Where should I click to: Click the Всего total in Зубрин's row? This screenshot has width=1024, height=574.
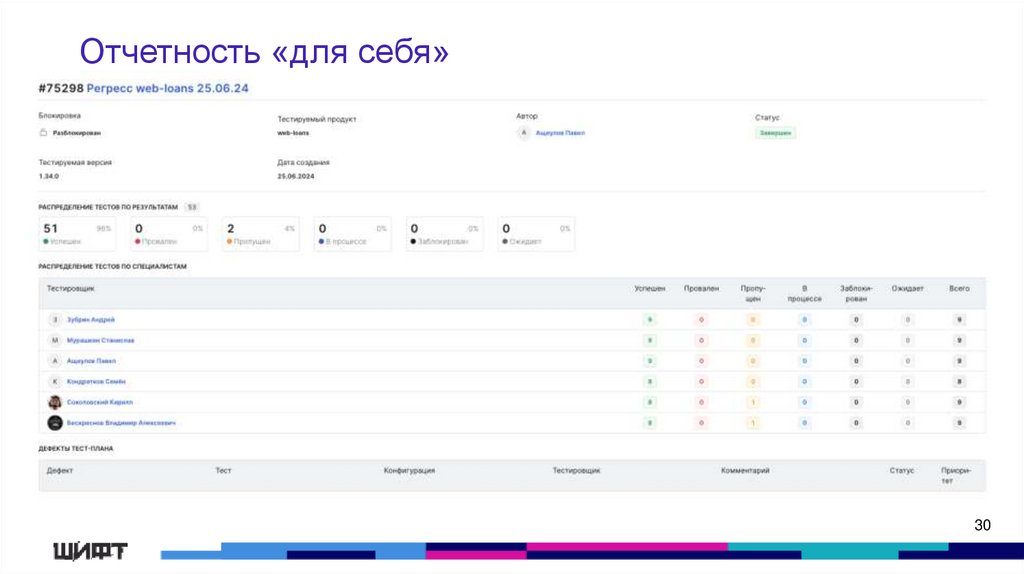(959, 319)
